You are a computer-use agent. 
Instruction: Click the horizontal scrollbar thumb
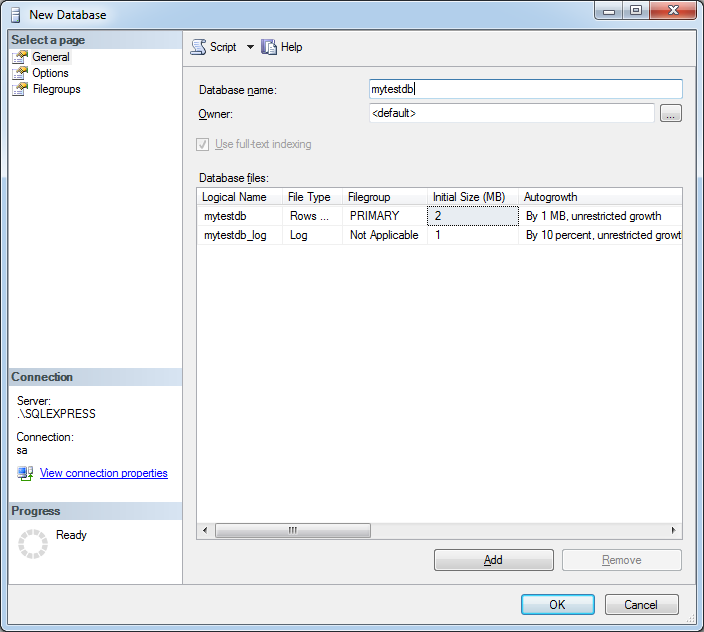coord(293,531)
